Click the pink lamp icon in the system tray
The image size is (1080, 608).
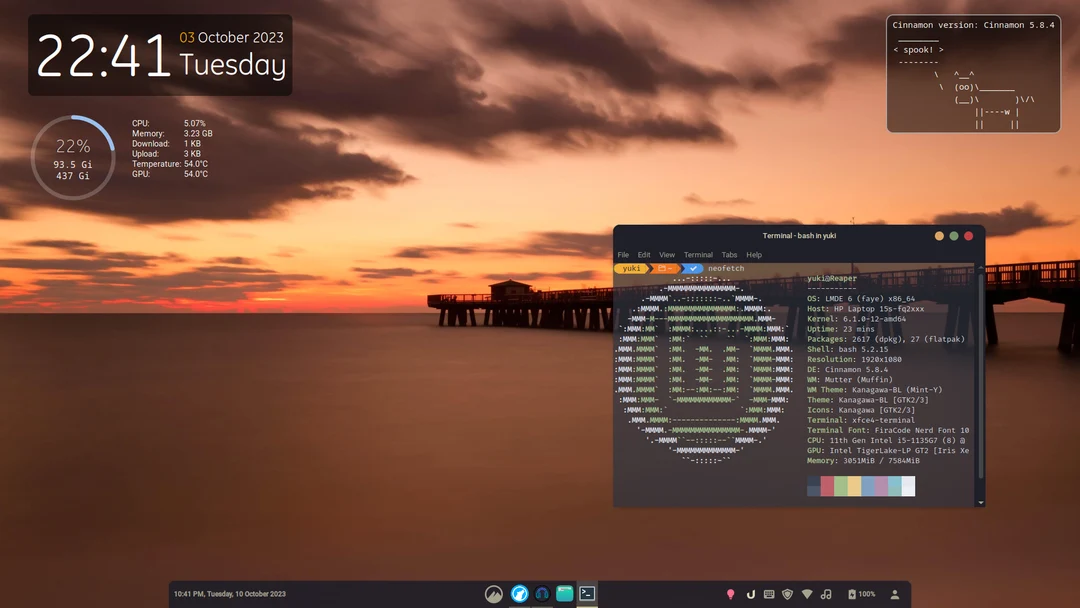(731, 593)
